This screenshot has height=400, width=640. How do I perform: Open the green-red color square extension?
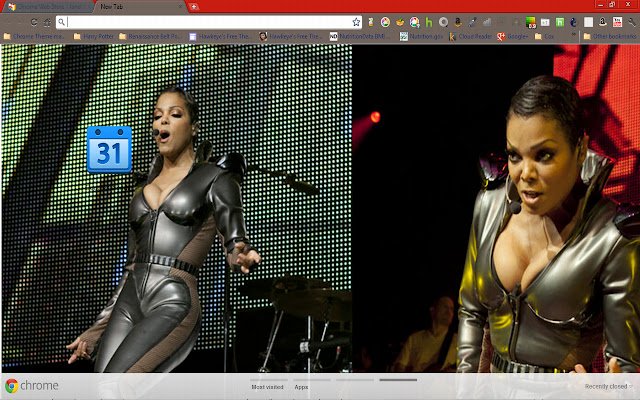pyautogui.click(x=530, y=22)
